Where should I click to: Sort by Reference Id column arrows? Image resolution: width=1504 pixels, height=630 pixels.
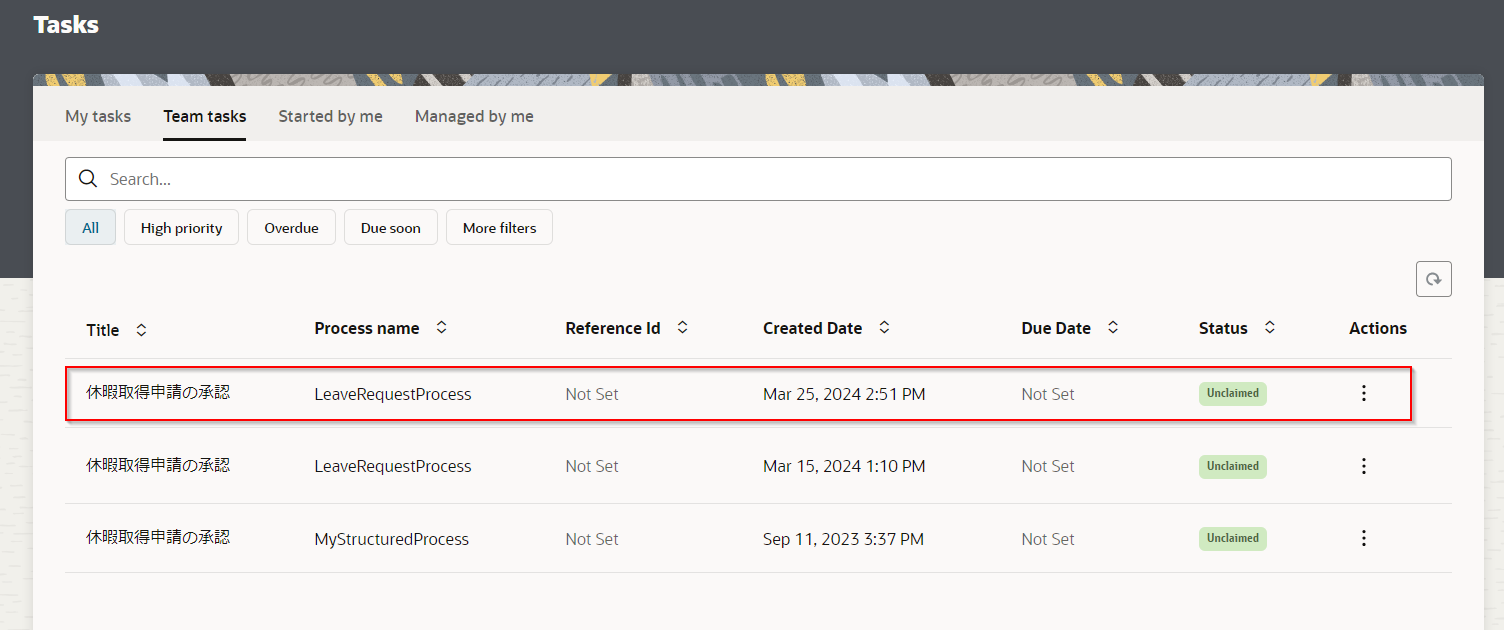pyautogui.click(x=682, y=328)
